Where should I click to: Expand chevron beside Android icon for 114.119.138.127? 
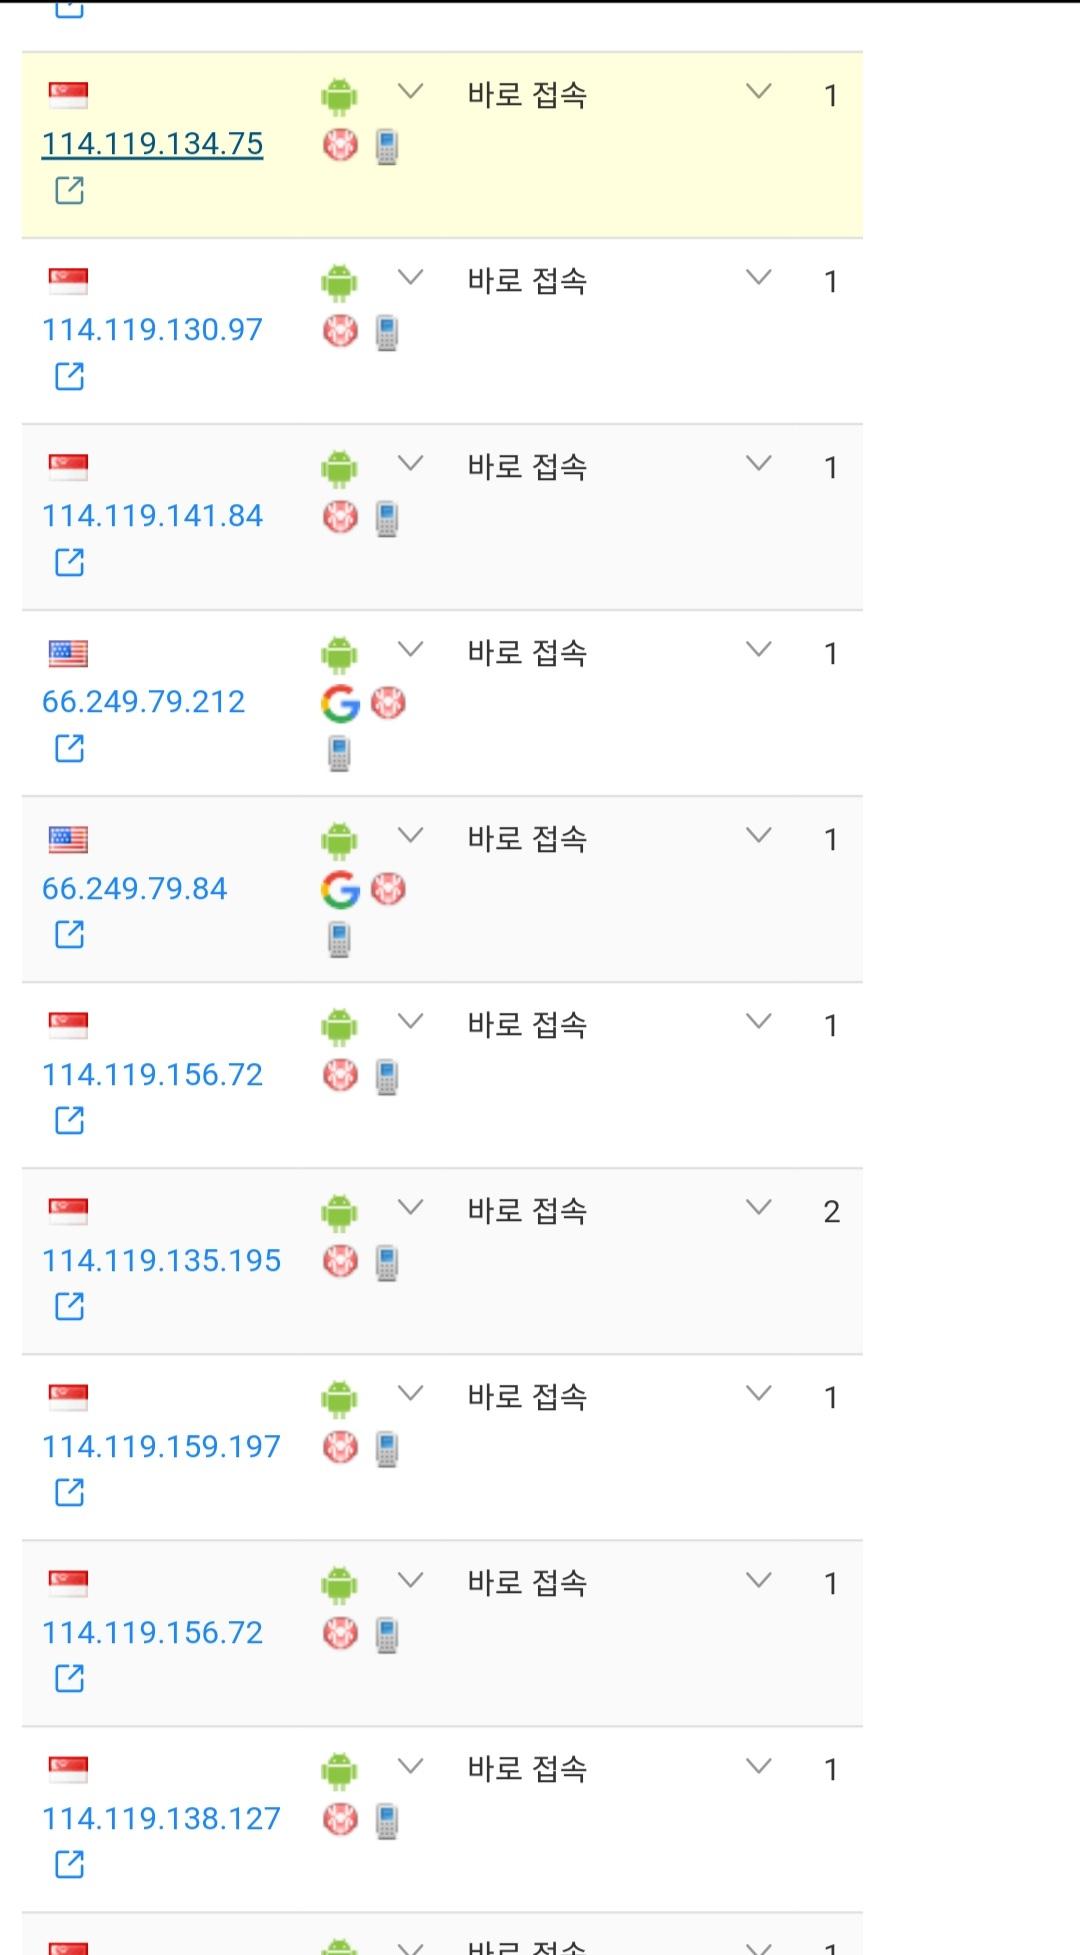[x=410, y=1766]
